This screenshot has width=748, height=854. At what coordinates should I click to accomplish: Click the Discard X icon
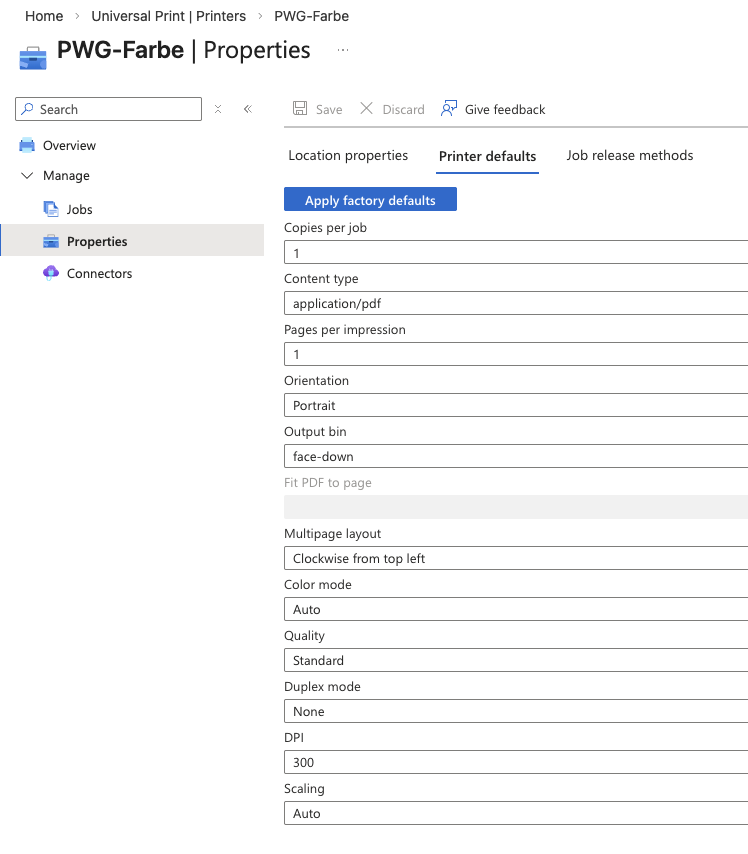click(366, 109)
